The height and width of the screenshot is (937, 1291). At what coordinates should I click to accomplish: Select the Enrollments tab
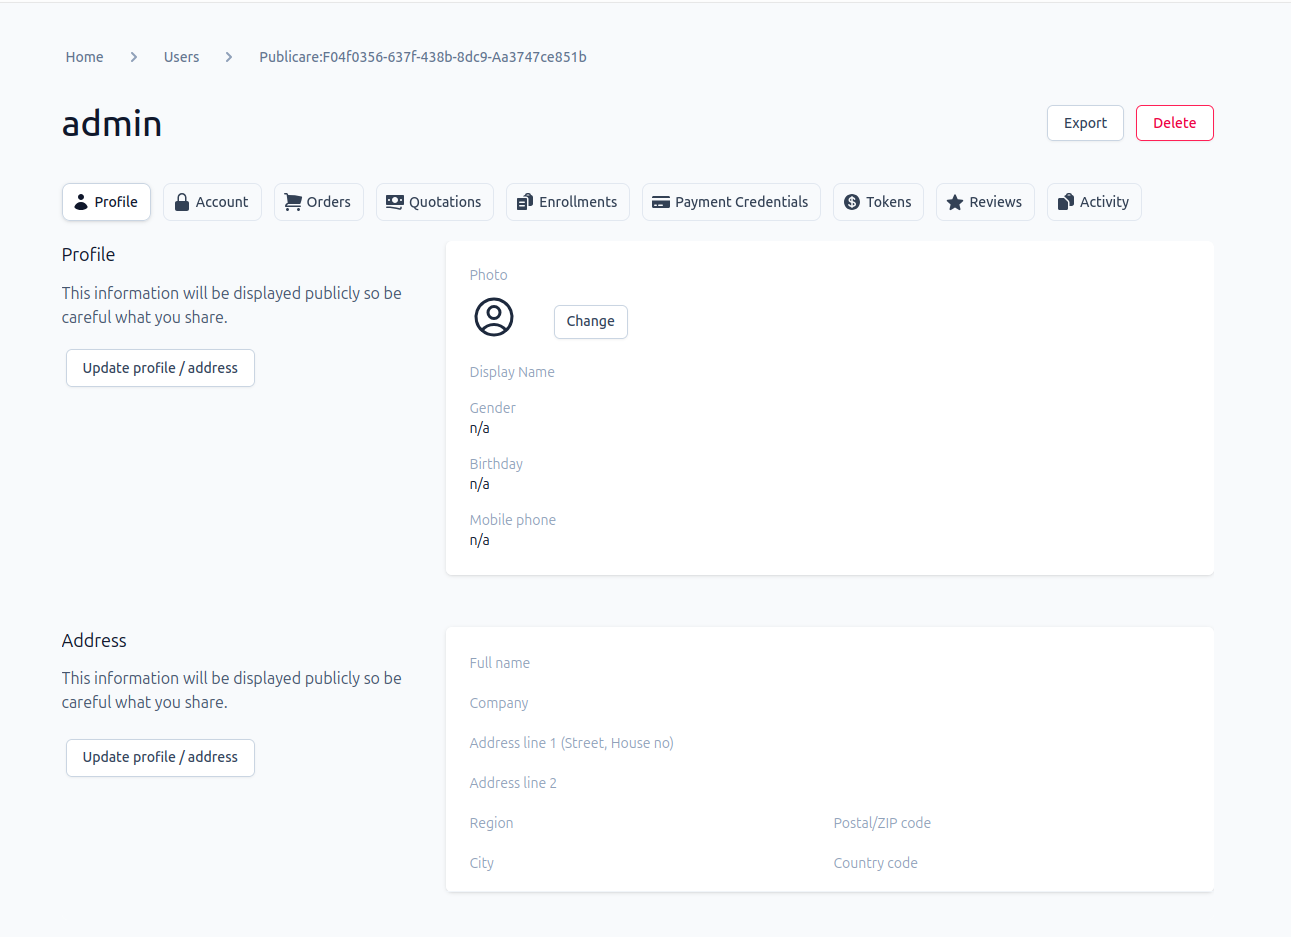(568, 202)
